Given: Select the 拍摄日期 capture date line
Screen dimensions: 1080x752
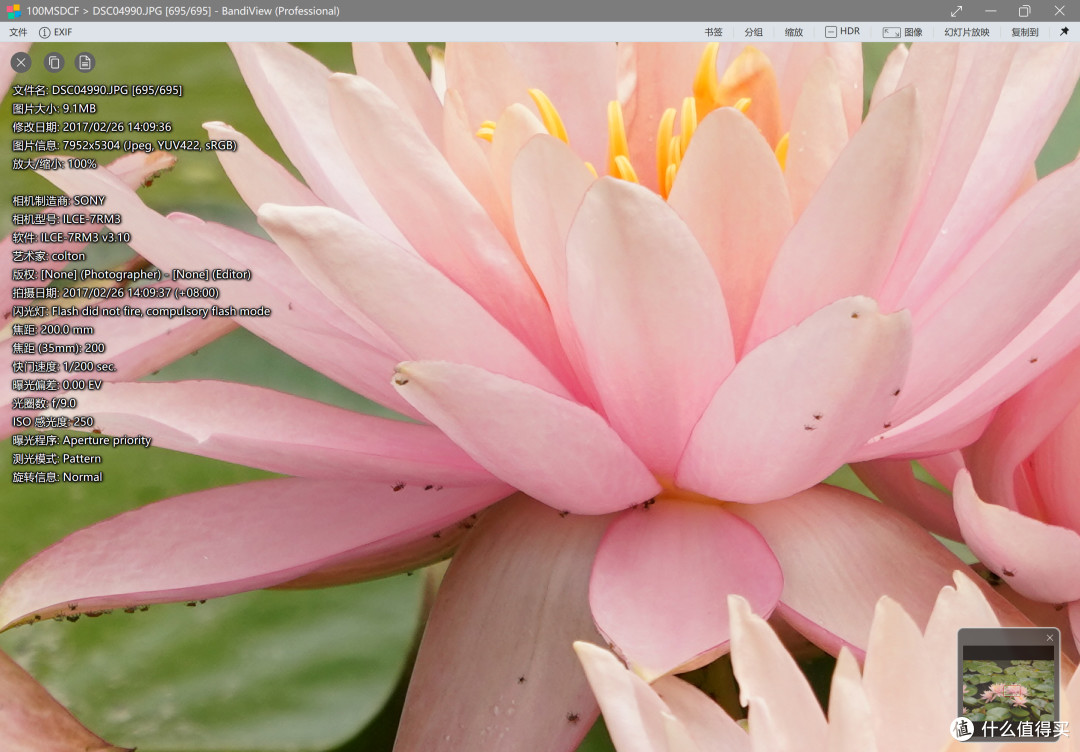Looking at the screenshot, I should [x=116, y=293].
